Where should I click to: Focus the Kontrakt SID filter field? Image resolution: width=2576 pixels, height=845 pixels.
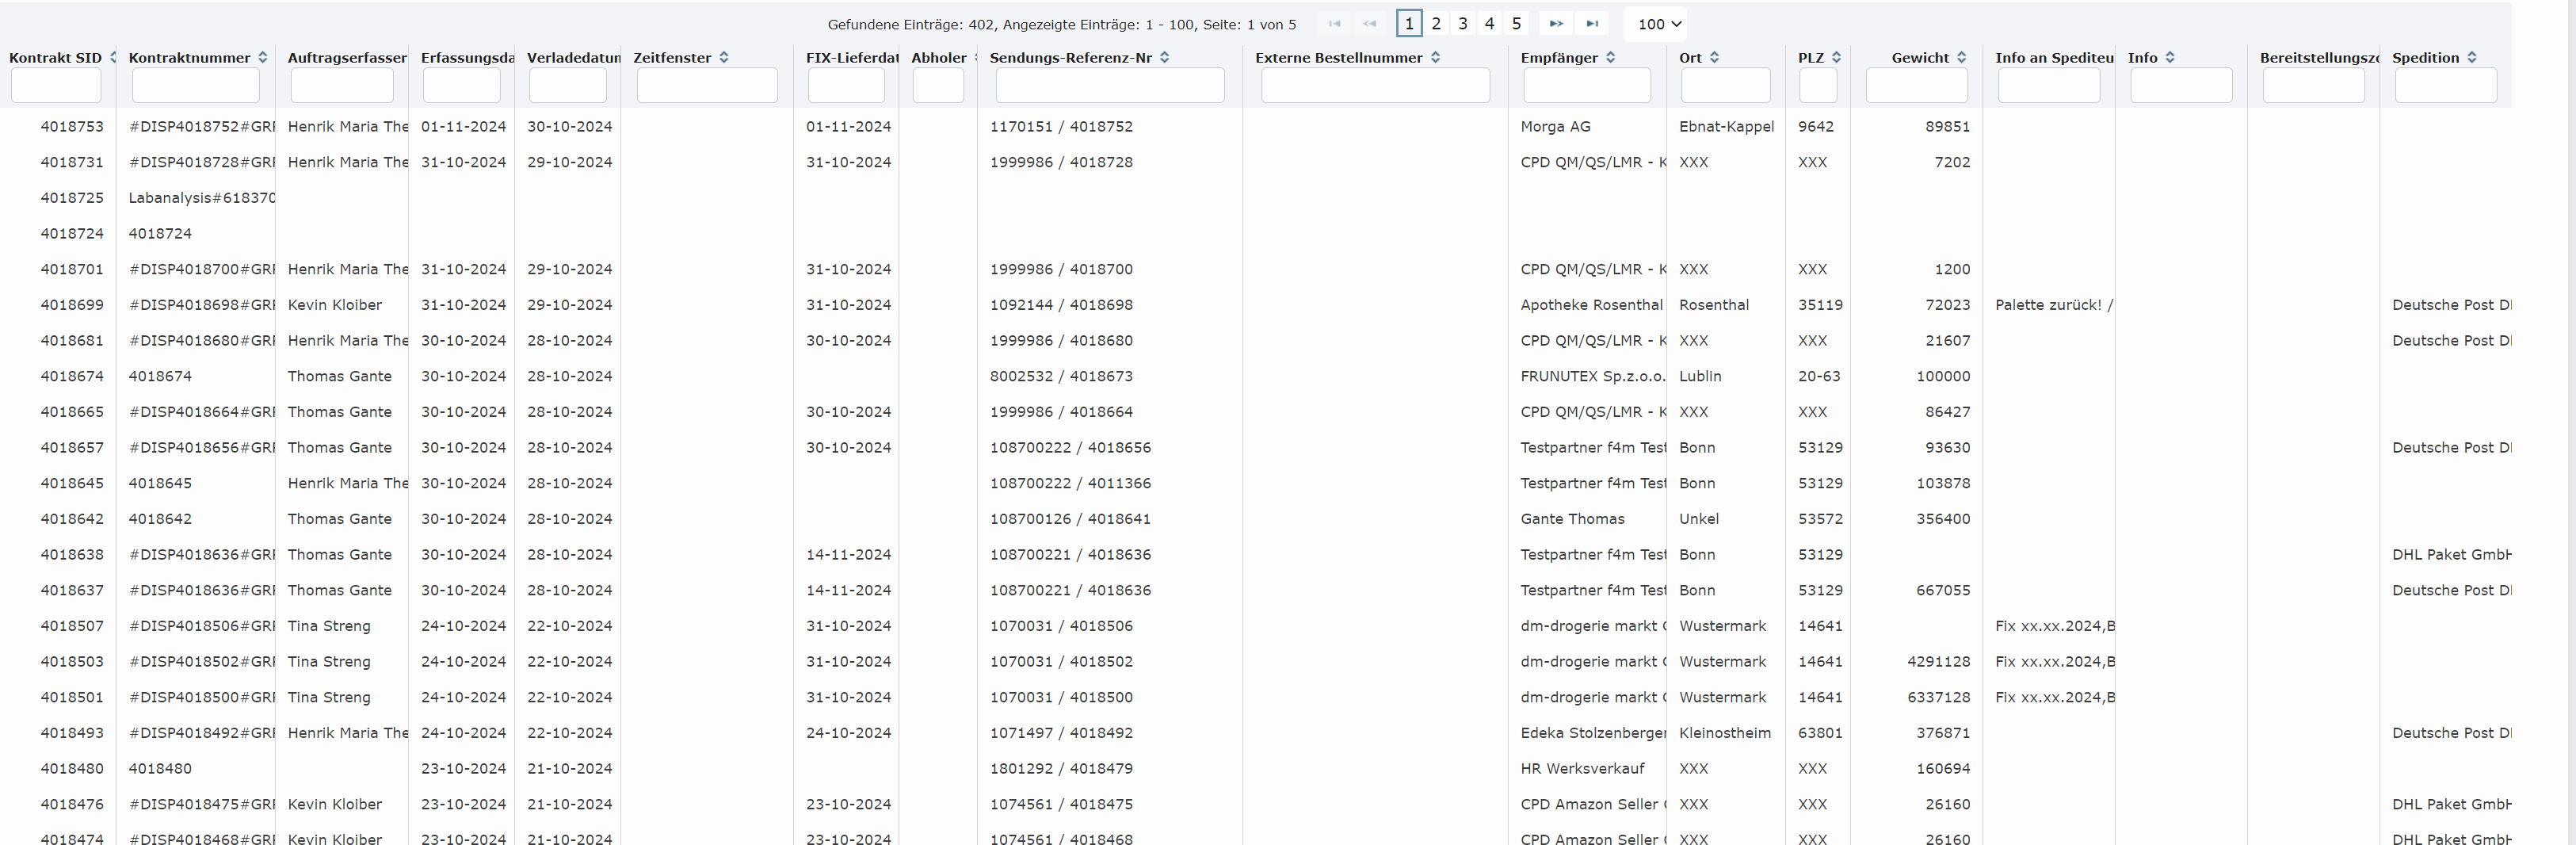(x=56, y=86)
